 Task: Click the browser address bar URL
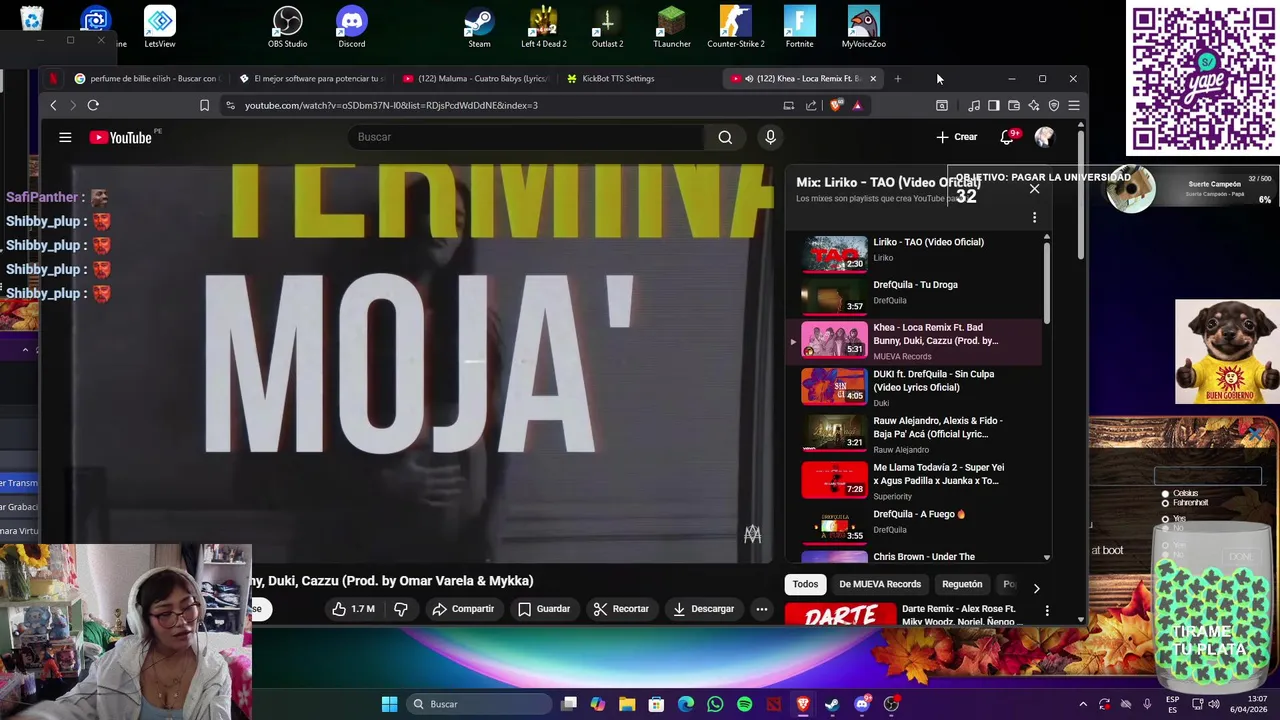(x=391, y=105)
